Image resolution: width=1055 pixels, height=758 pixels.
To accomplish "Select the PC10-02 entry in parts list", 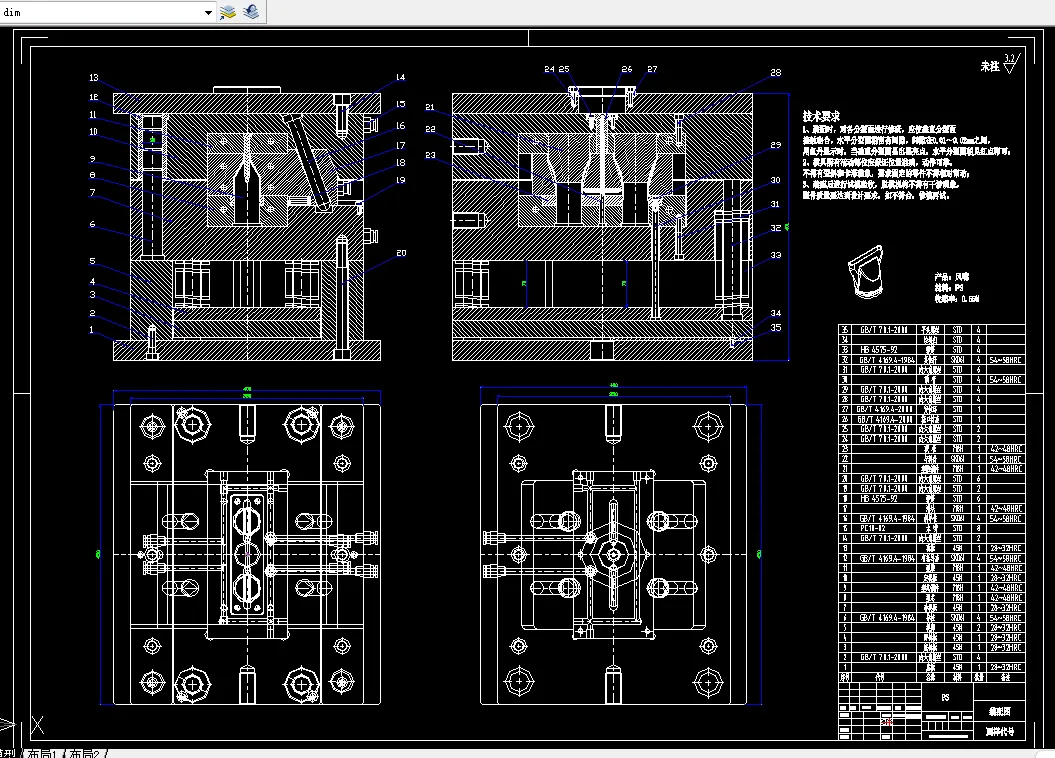I will pos(873,529).
